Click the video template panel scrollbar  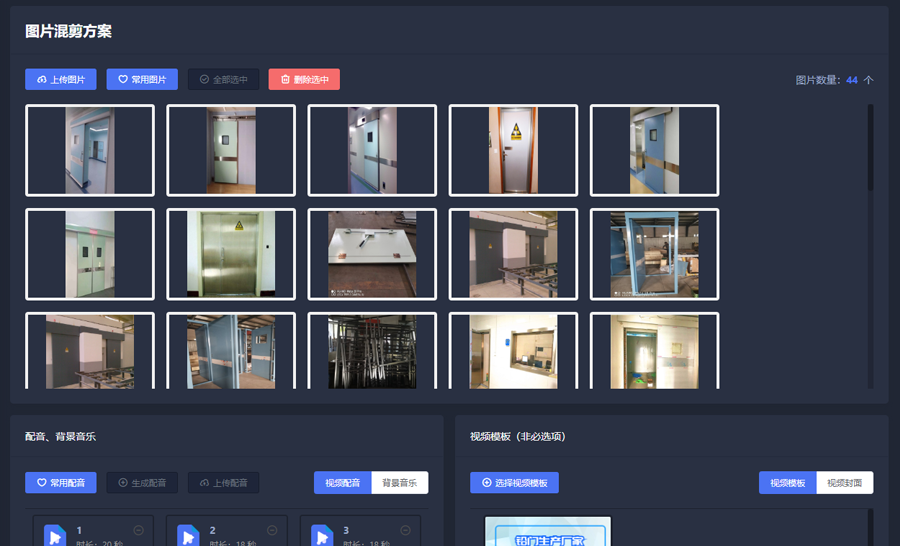pyautogui.click(x=870, y=527)
